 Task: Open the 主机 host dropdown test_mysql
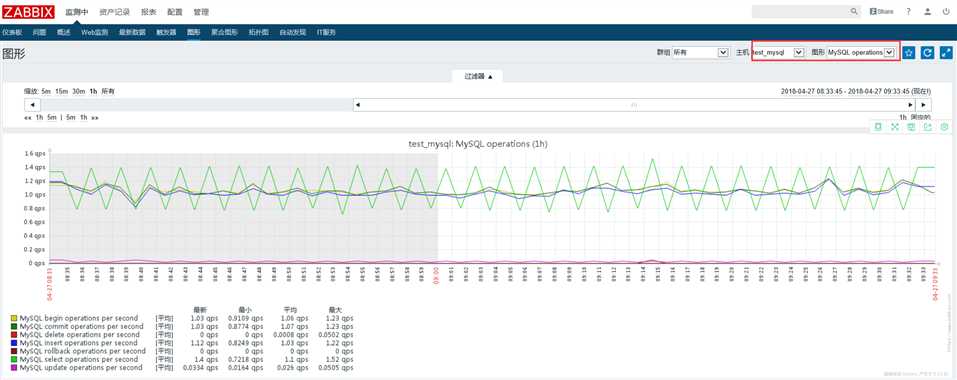coord(778,53)
